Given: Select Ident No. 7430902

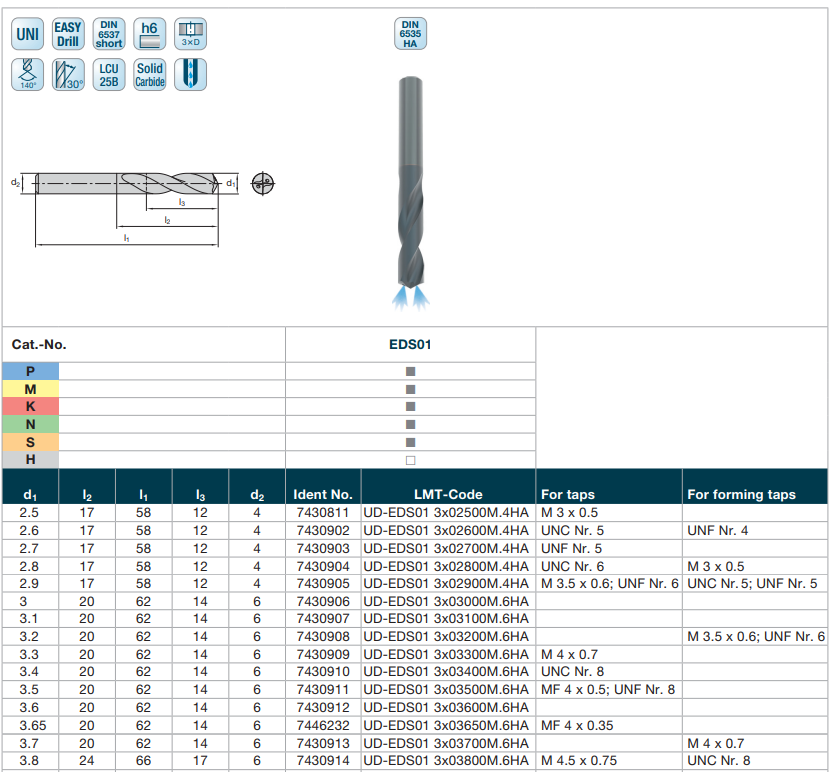Looking at the screenshot, I should [x=323, y=530].
